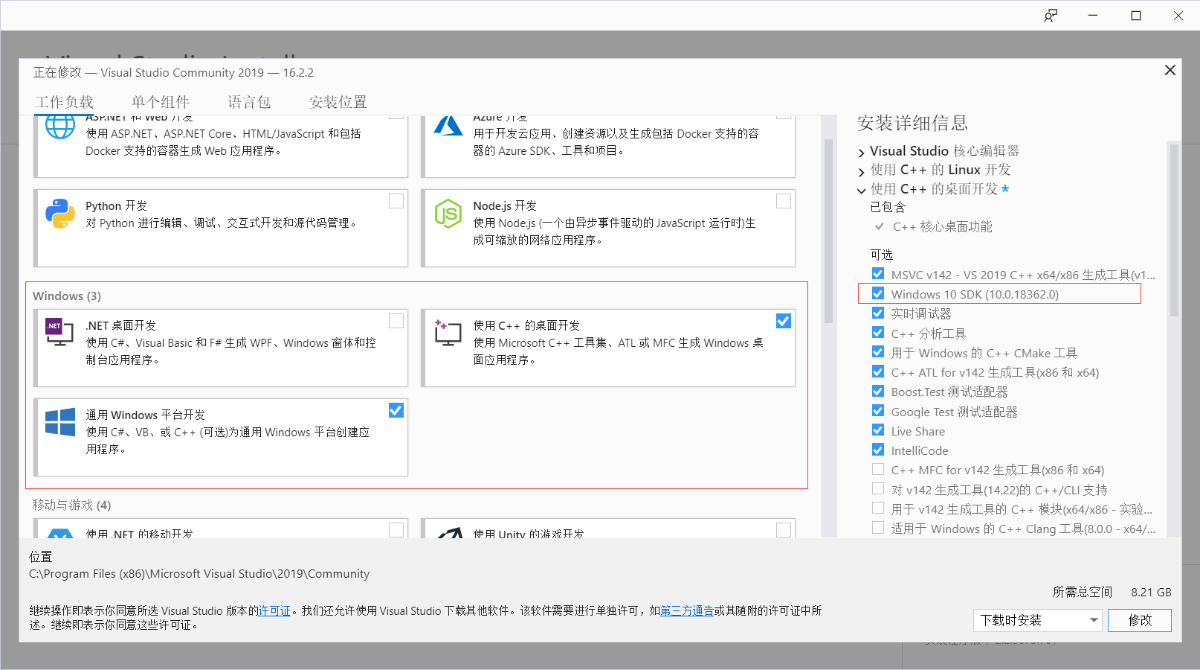This screenshot has height=670, width=1200.
Task: Click the ASP.NET globe workload icon
Action: click(60, 127)
